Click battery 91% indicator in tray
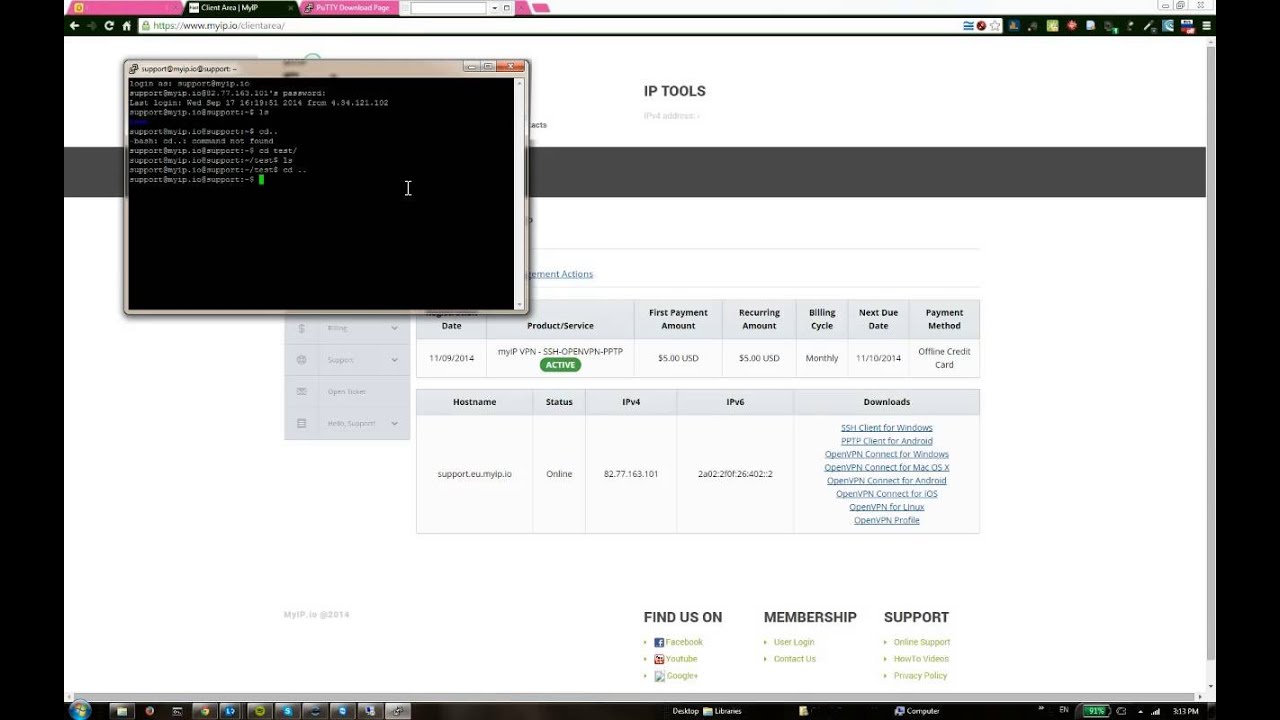 (x=1097, y=711)
